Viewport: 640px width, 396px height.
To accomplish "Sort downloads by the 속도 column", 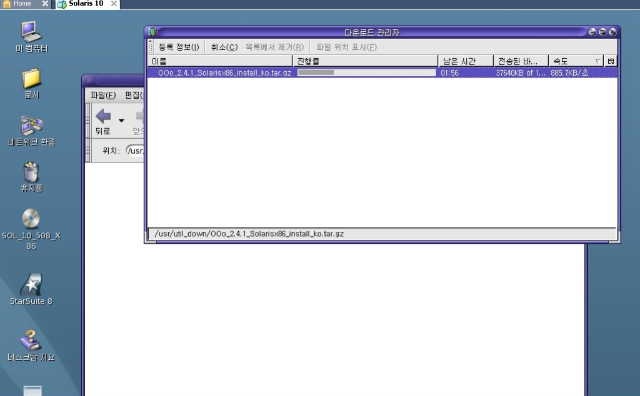I will pyautogui.click(x=576, y=61).
